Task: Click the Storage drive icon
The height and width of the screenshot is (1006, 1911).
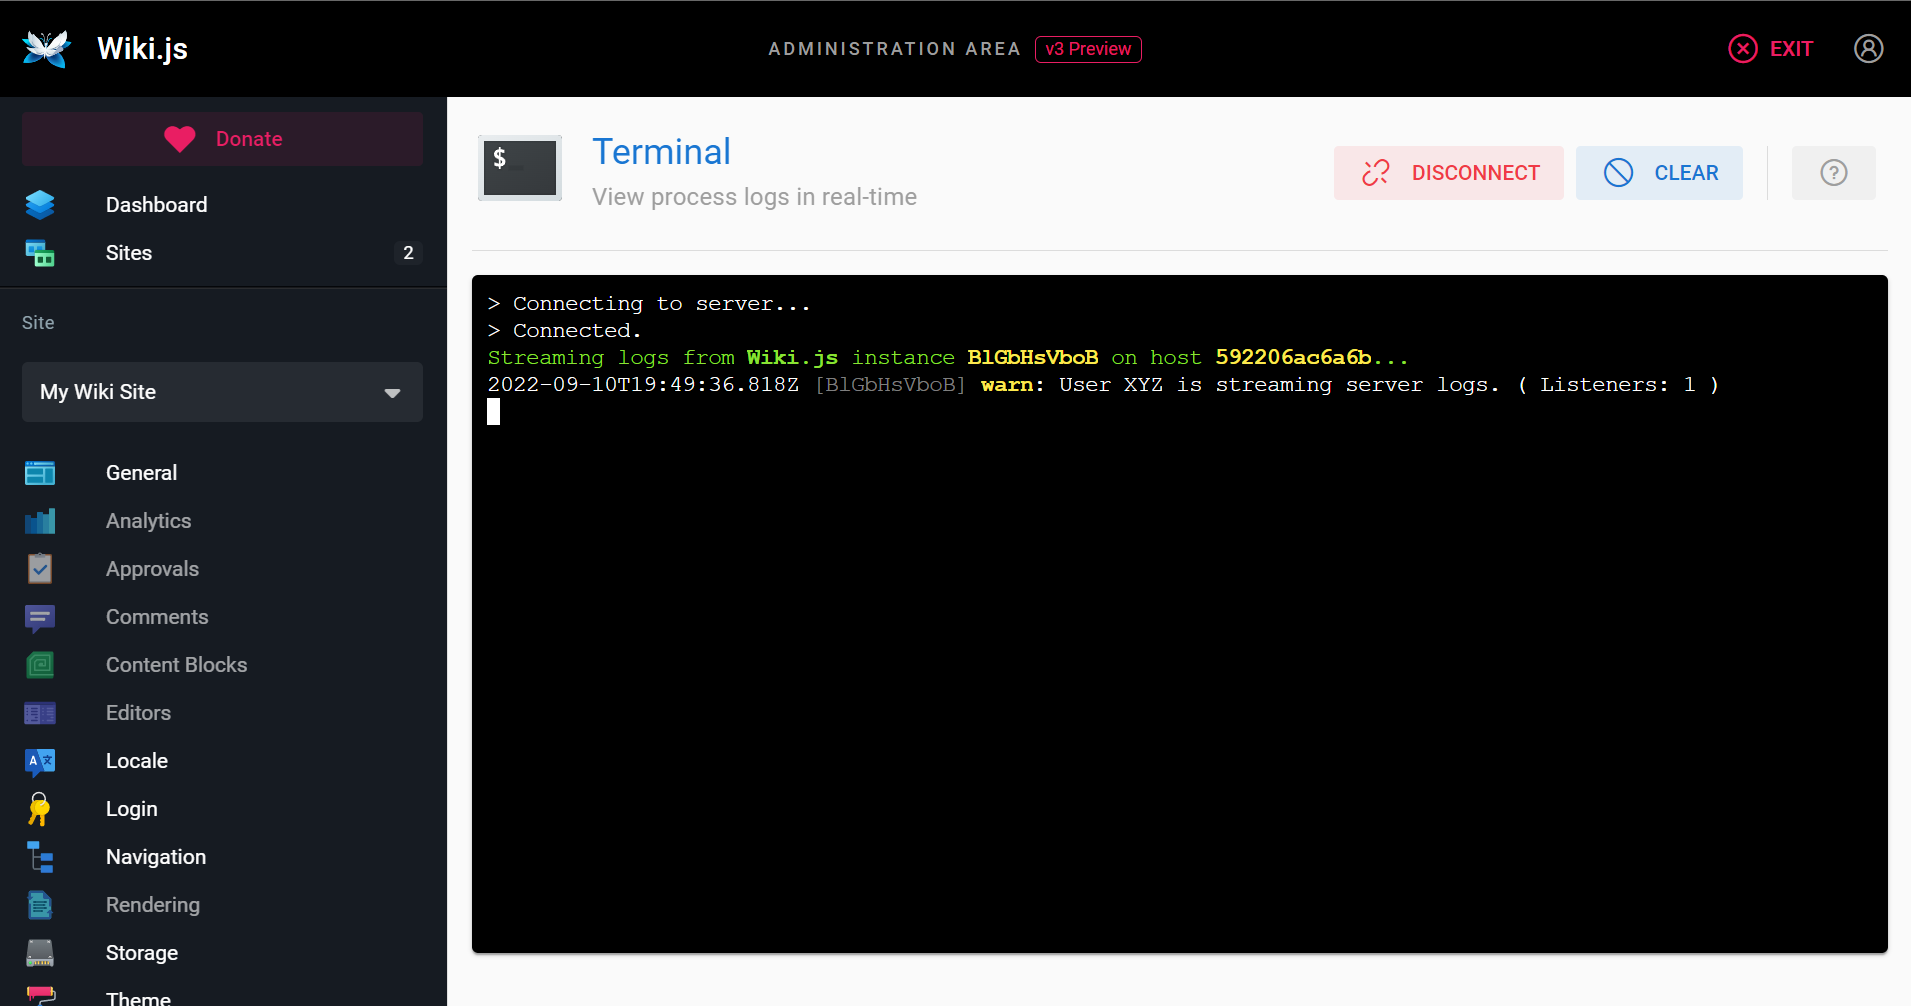Action: tap(39, 953)
